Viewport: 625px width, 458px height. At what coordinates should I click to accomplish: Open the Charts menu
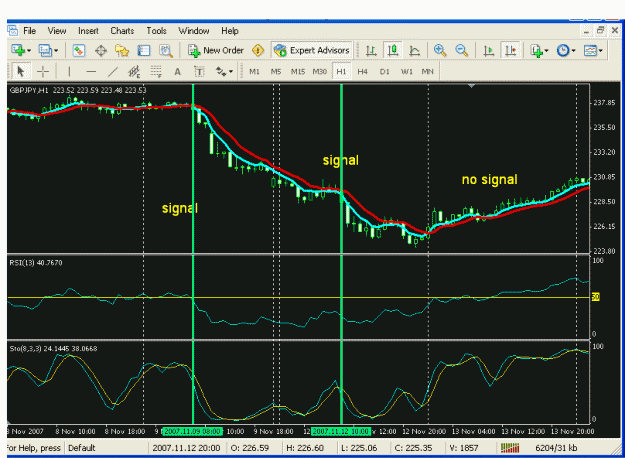[x=122, y=31]
